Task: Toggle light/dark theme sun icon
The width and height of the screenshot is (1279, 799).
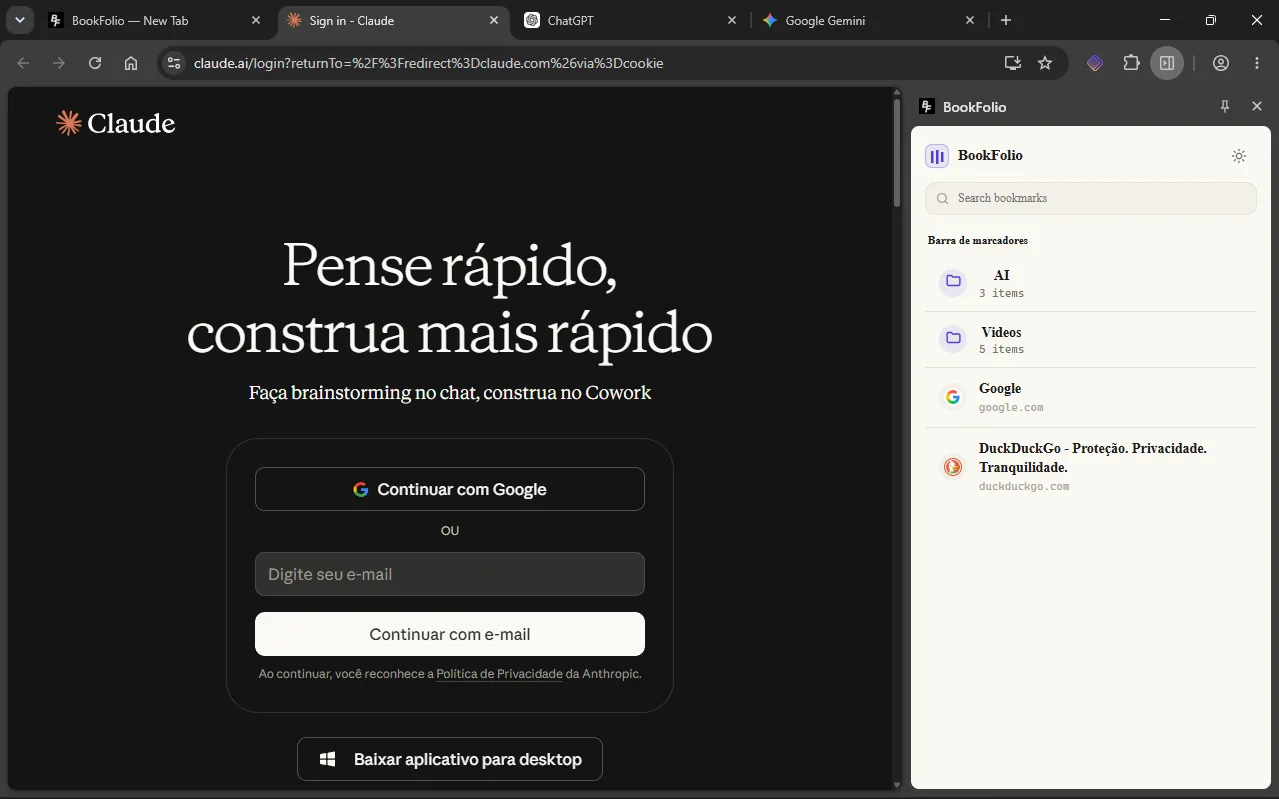Action: point(1239,156)
